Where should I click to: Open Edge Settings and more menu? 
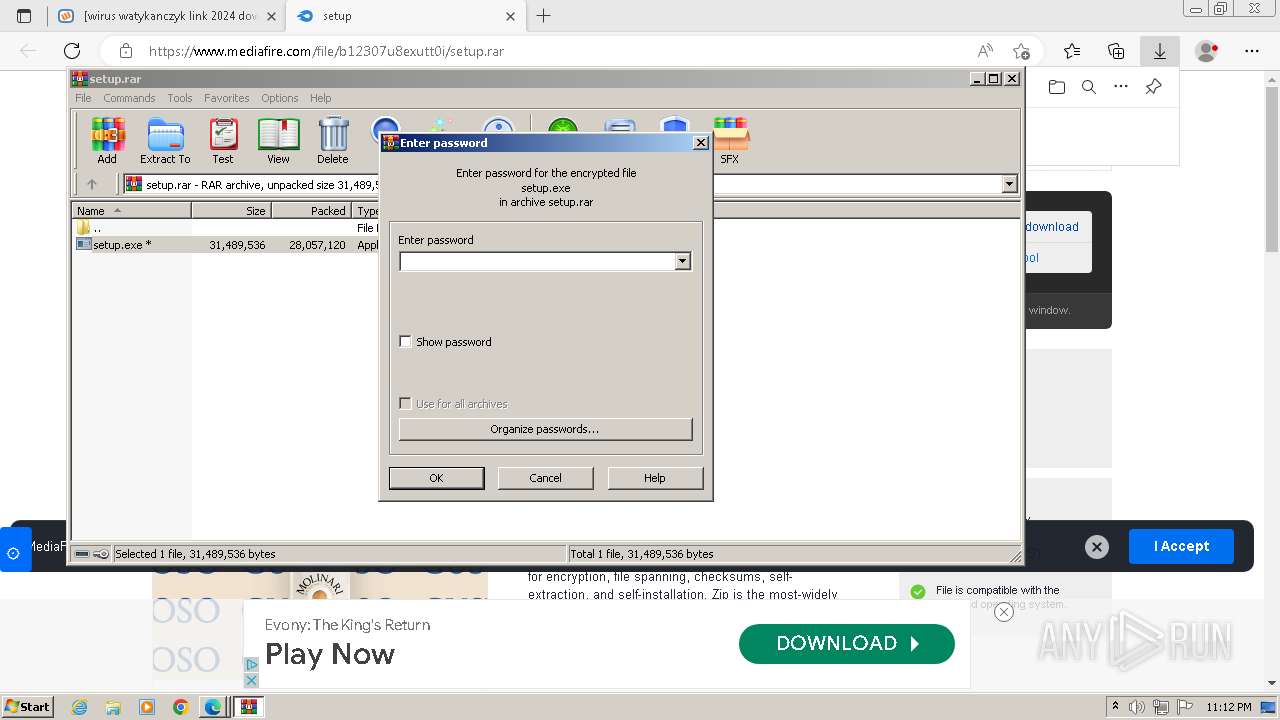[1252, 51]
